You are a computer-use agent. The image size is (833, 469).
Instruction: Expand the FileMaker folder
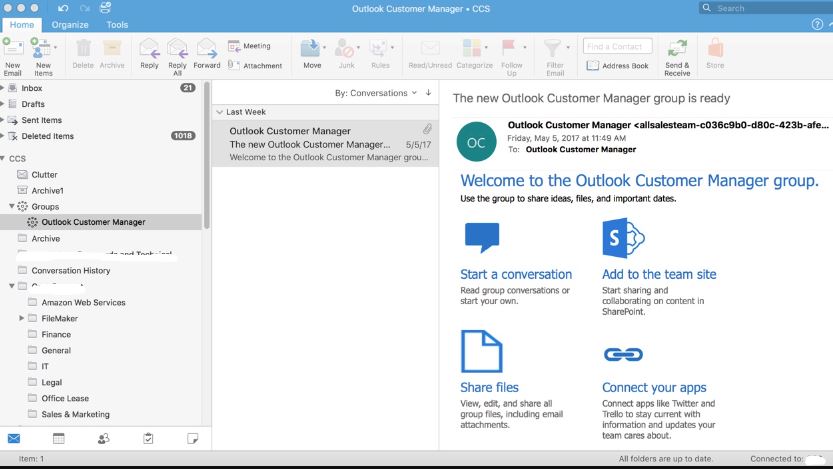pos(22,318)
